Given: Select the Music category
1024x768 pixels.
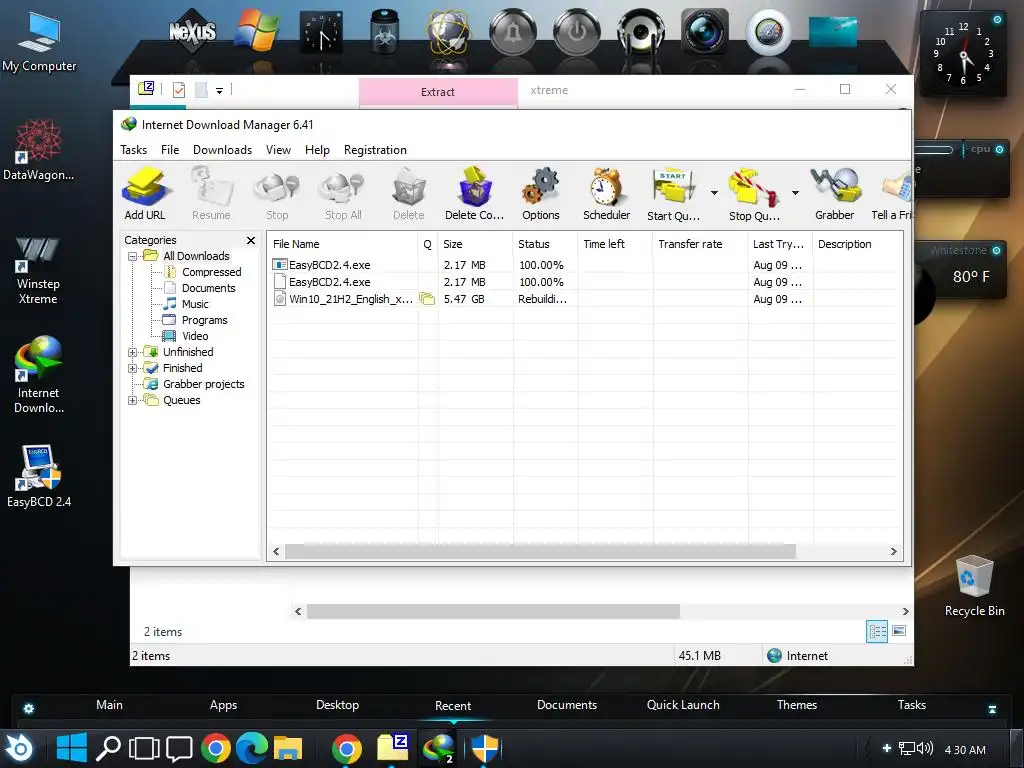Looking at the screenshot, I should 195,304.
